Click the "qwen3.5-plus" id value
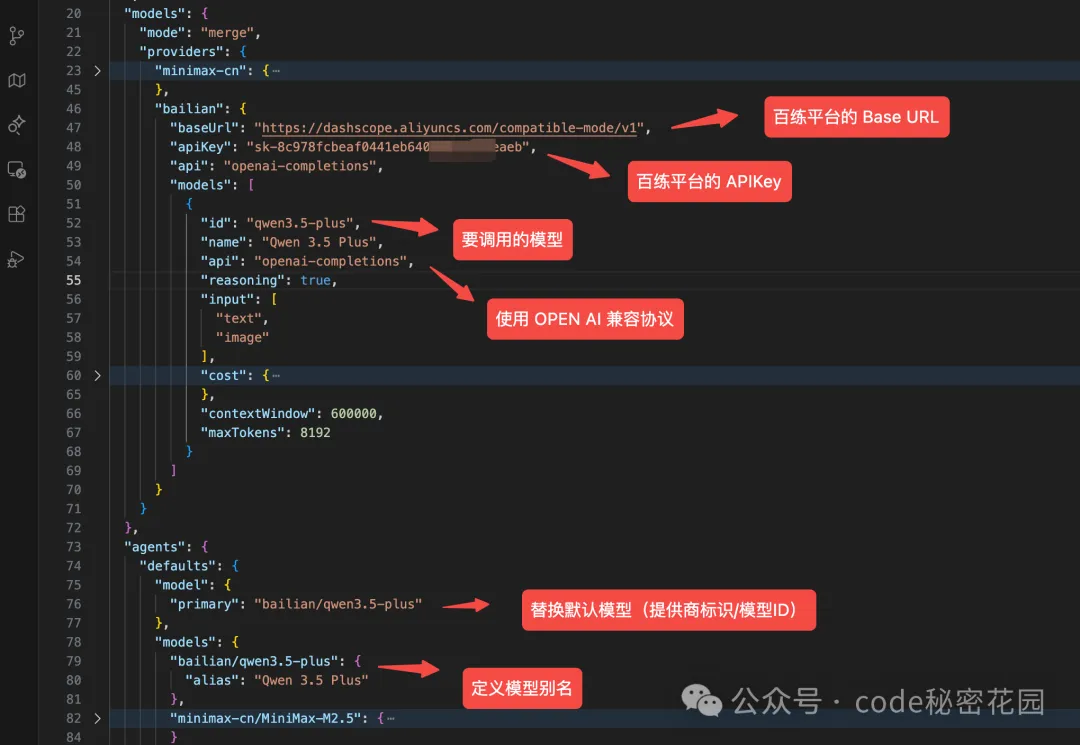Screen dimensions: 1080x745 pyautogui.click(x=300, y=223)
